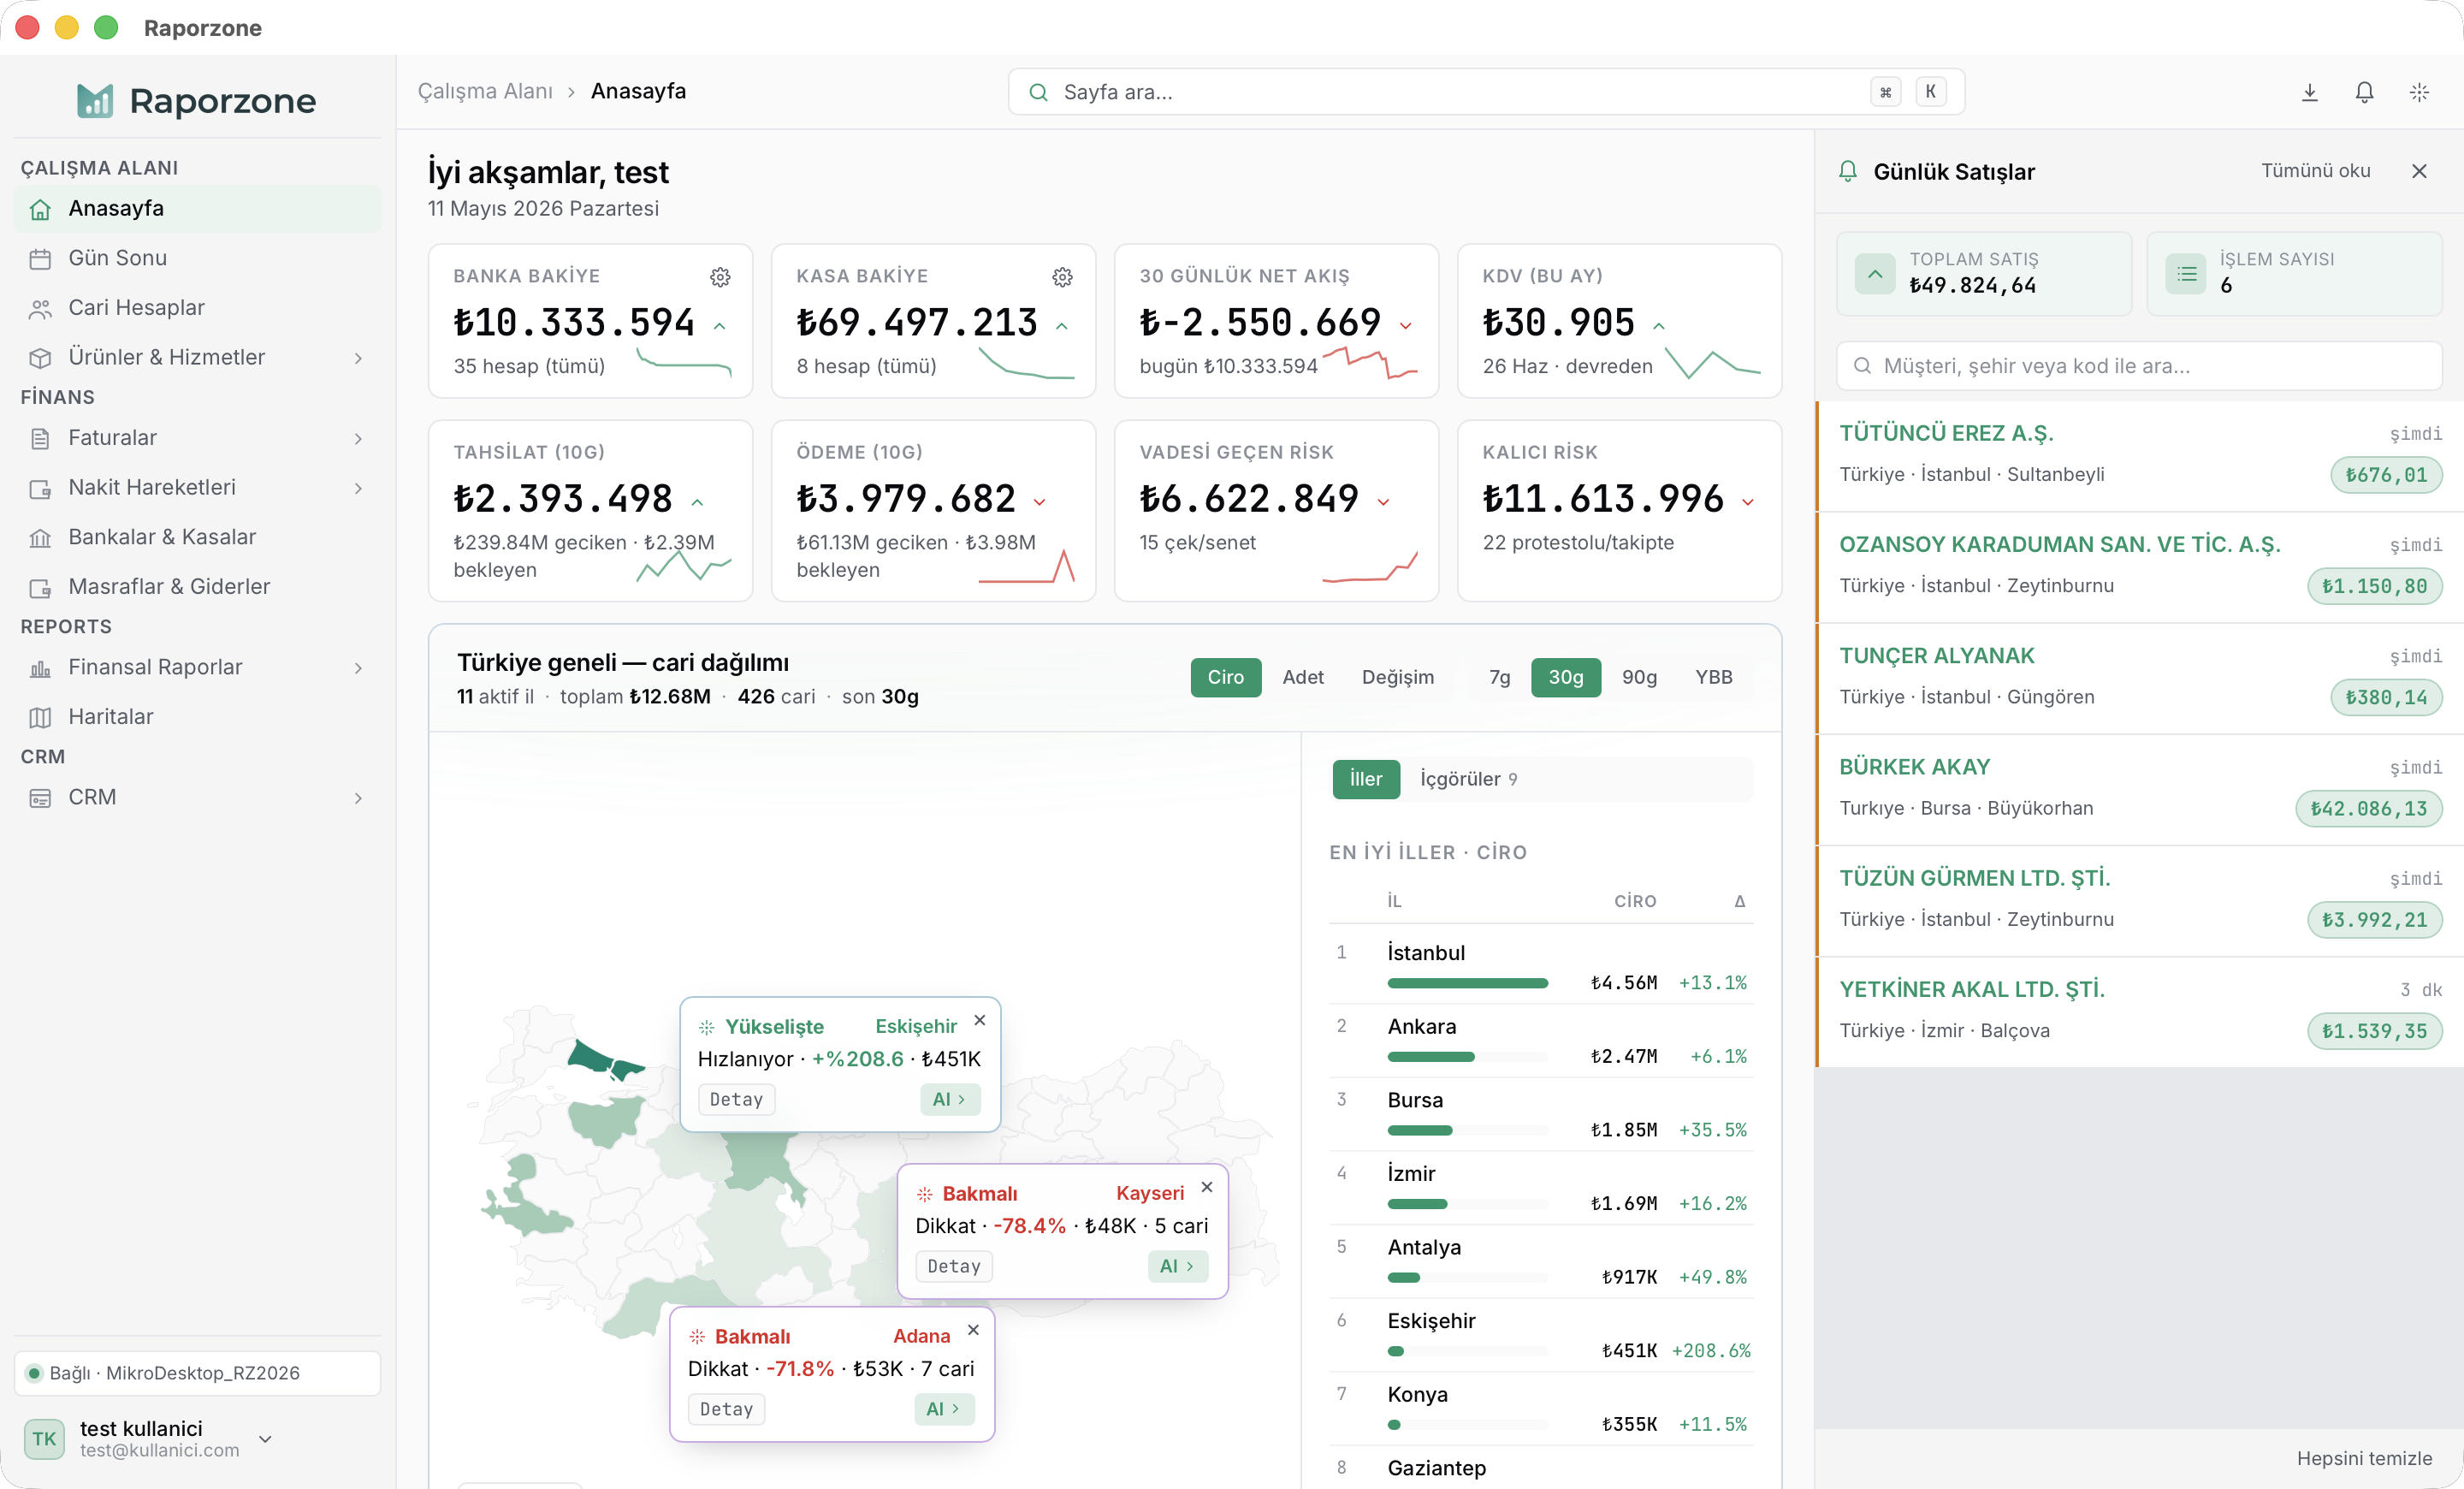Click the Toplam Satış arrow icon
The height and width of the screenshot is (1489, 2464).
[x=1875, y=273]
